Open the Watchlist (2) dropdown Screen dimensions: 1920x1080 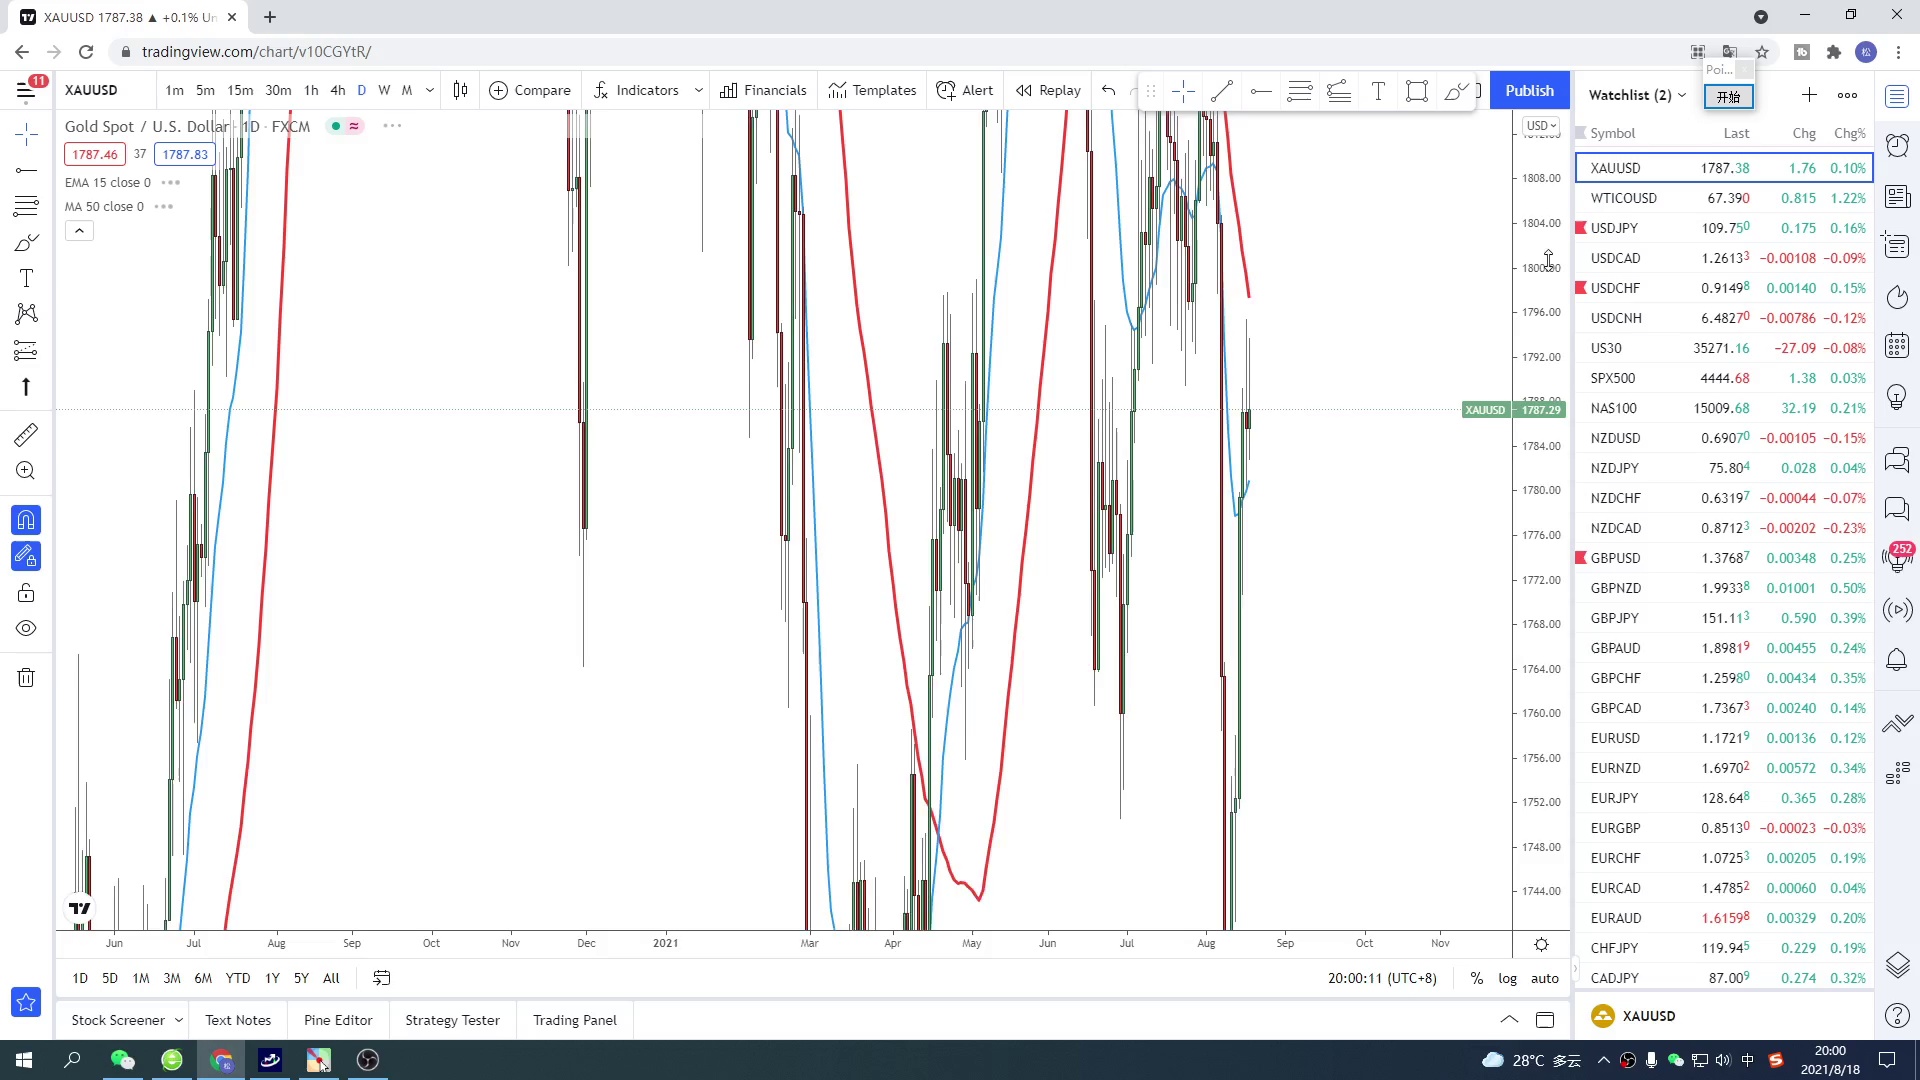click(1637, 95)
